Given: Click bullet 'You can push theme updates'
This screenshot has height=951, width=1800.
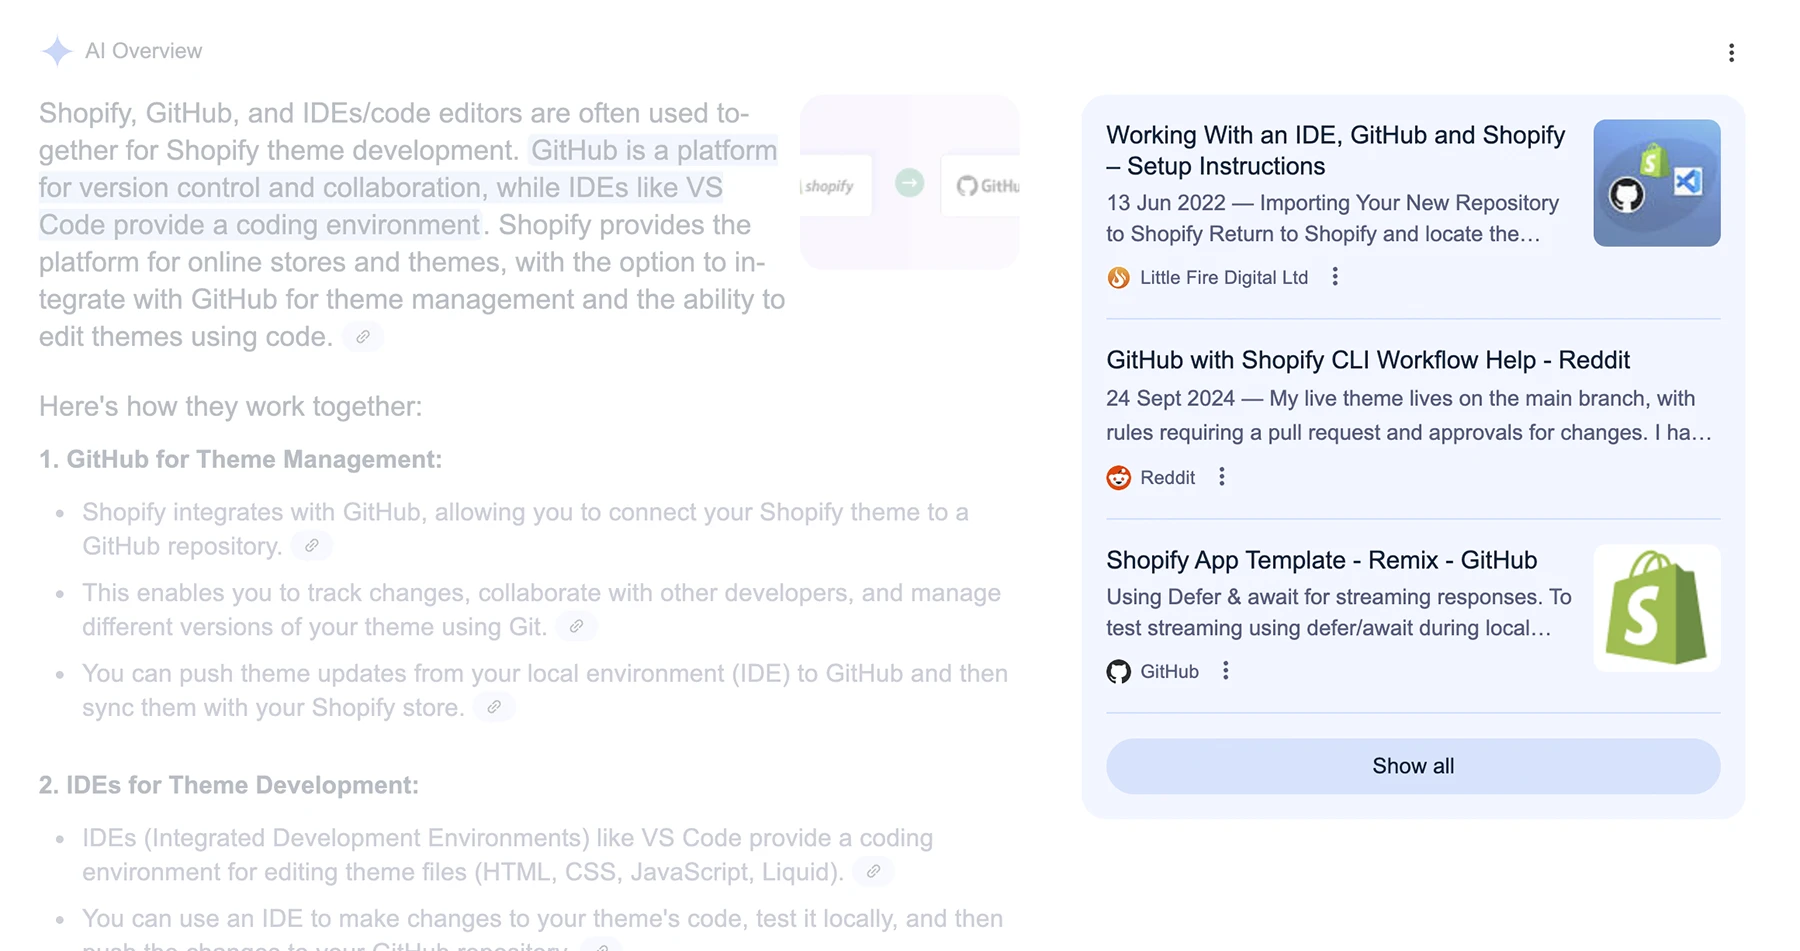Looking at the screenshot, I should click(545, 690).
